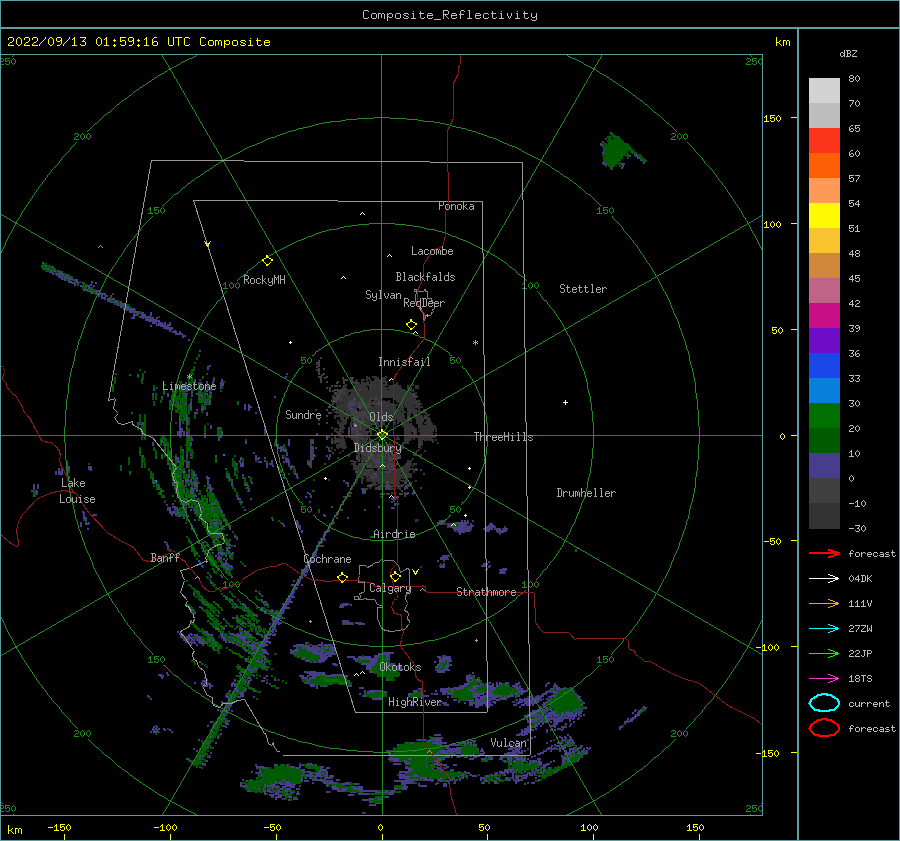Pick the slate-blue 0–10 dBZ swatch
900x841 pixels.
[x=824, y=466]
